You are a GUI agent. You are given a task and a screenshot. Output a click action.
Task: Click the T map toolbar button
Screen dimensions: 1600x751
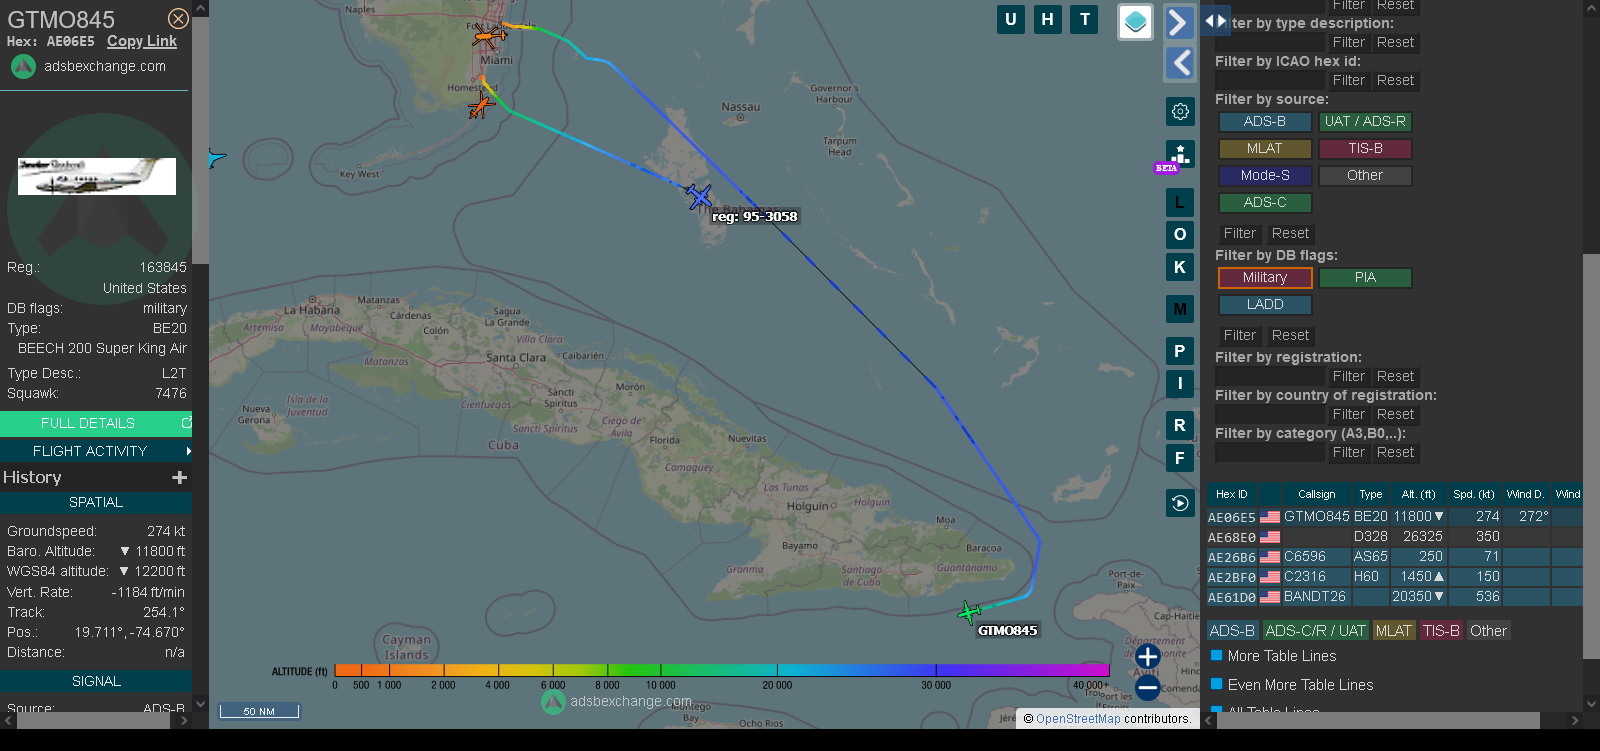pyautogui.click(x=1085, y=19)
